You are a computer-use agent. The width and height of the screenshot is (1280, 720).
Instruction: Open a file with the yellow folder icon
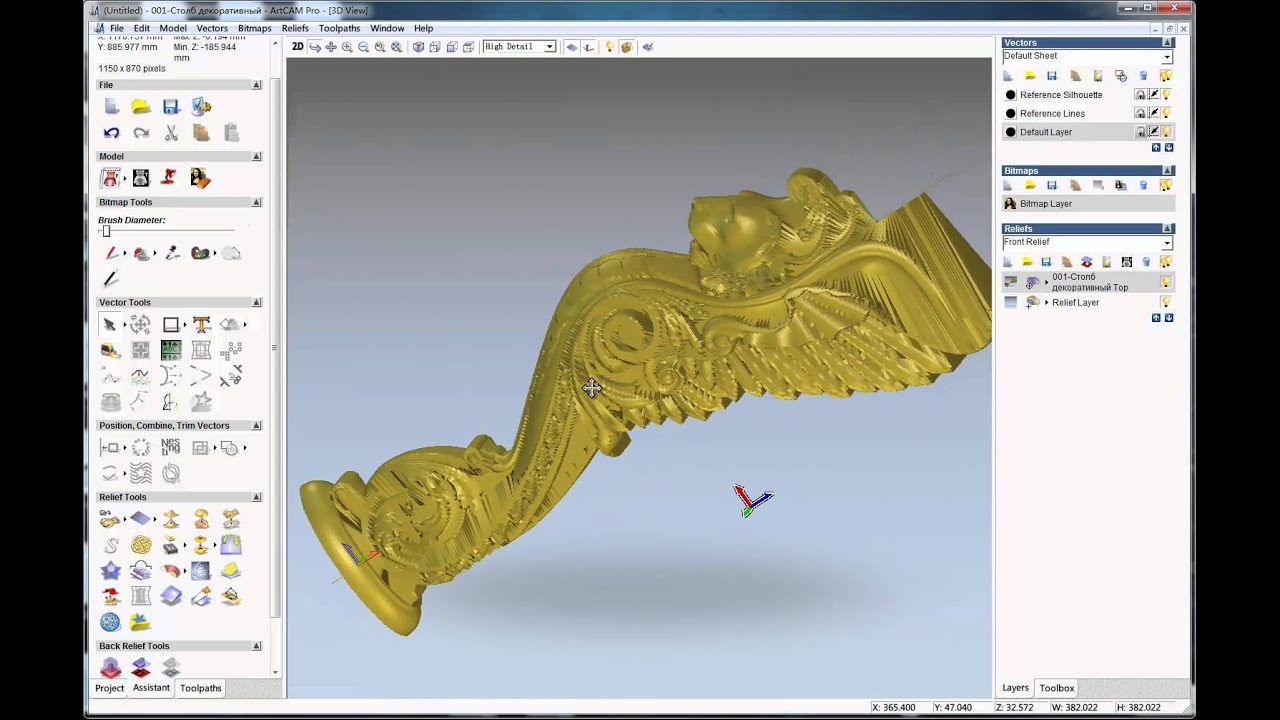(x=141, y=107)
